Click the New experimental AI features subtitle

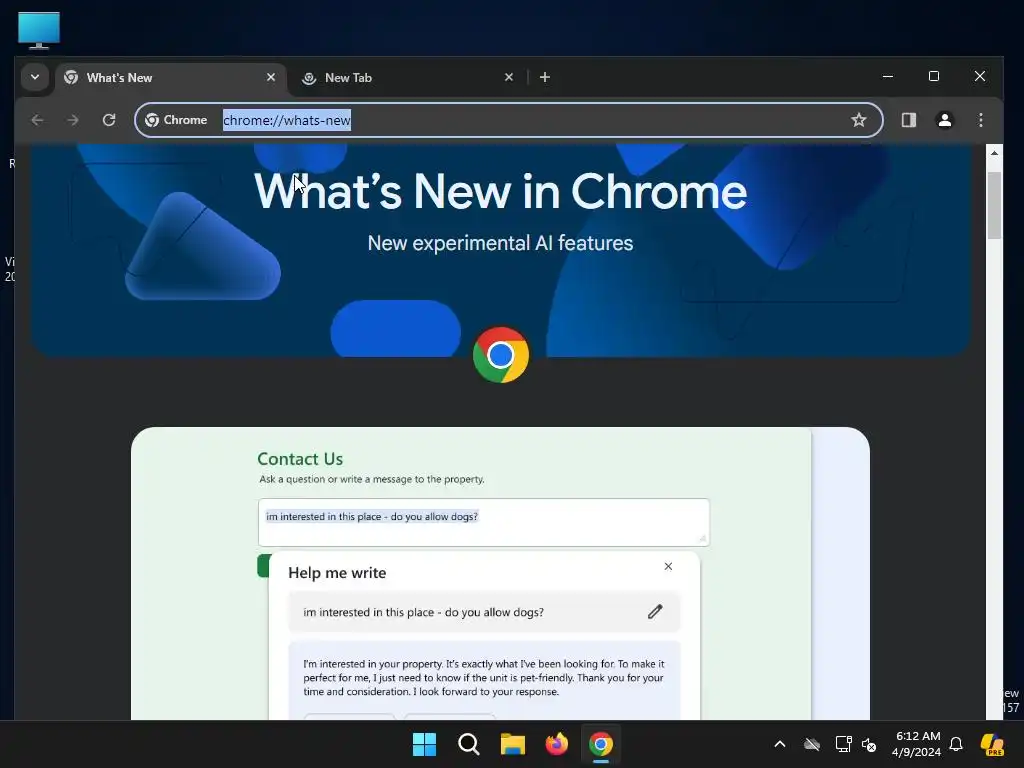tap(500, 243)
